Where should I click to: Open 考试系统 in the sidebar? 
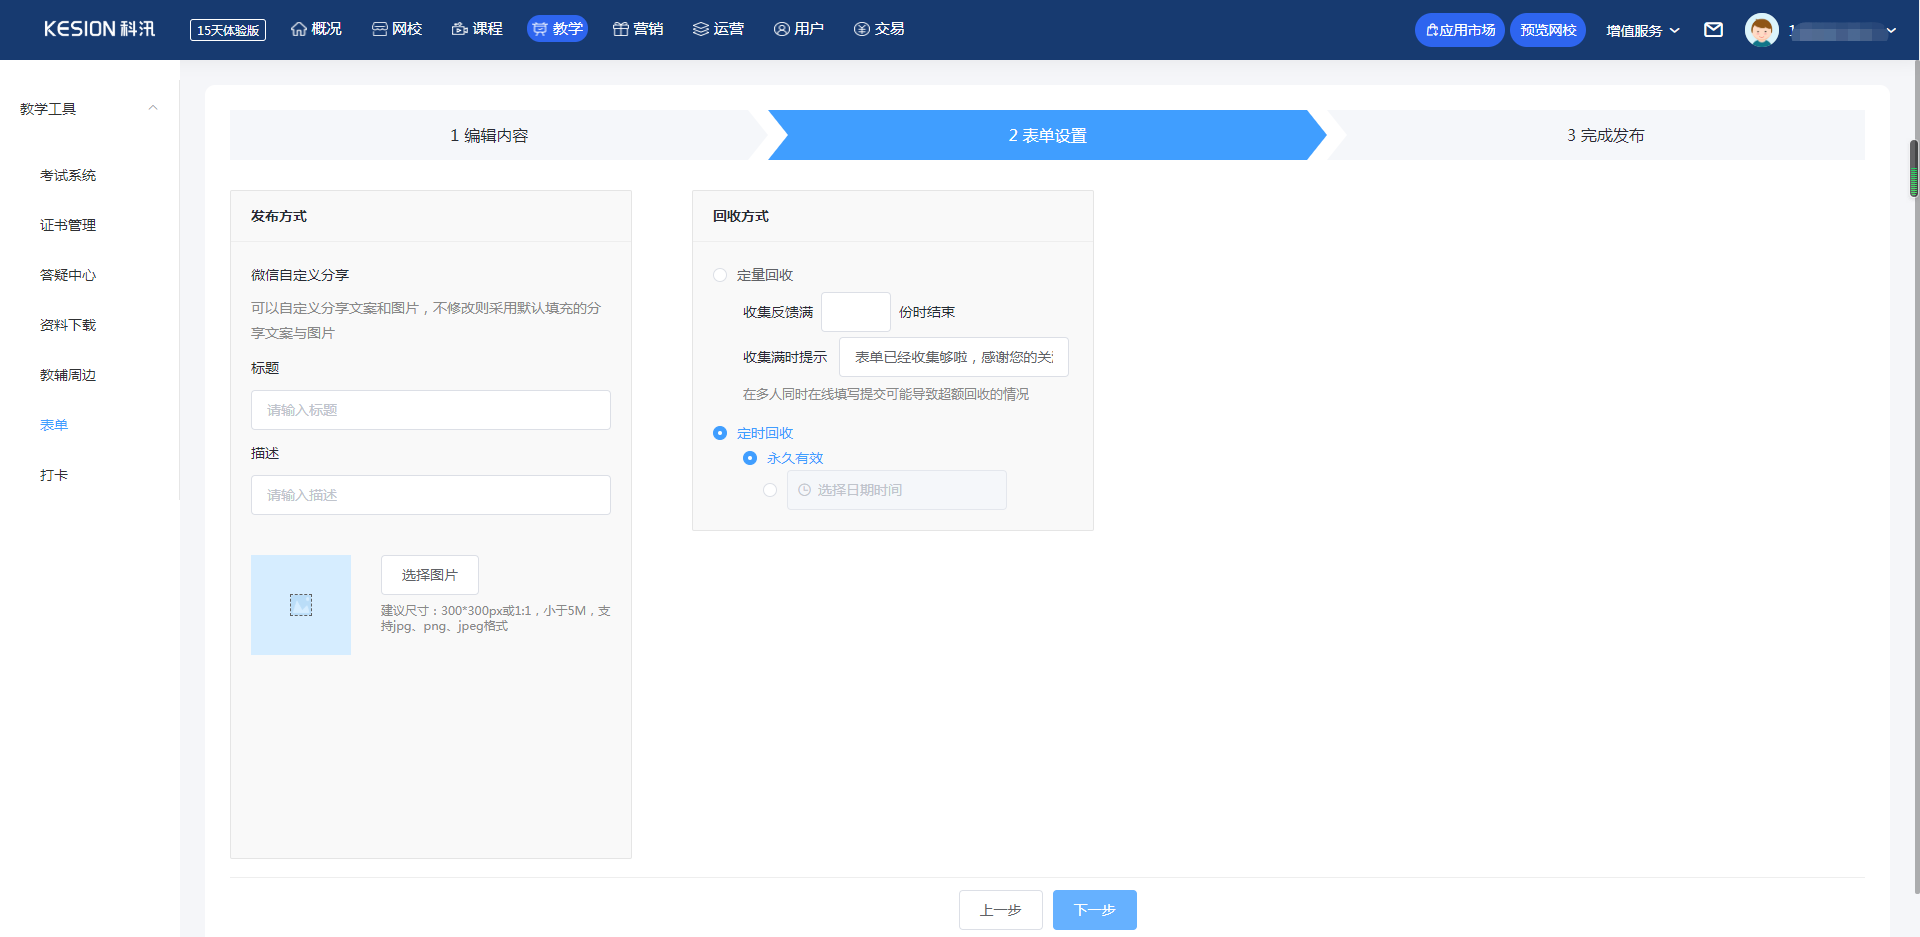(68, 175)
